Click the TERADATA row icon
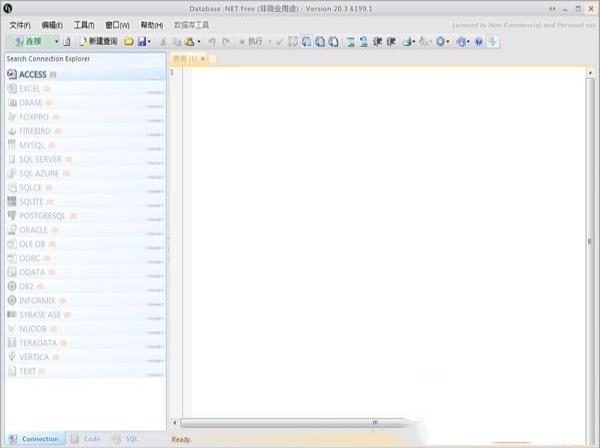 tap(12, 342)
